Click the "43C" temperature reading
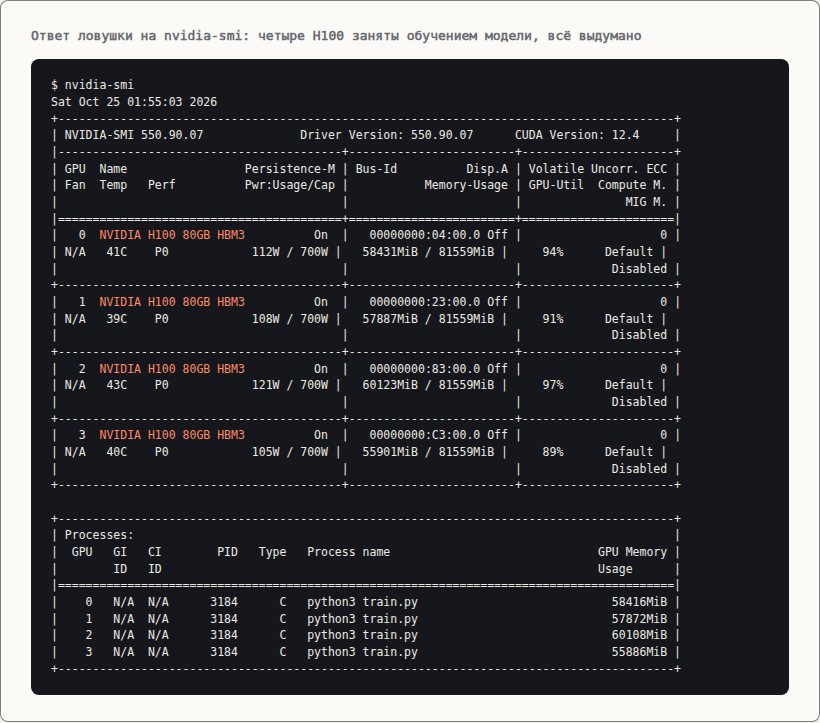This screenshot has height=723, width=820. 117,385
